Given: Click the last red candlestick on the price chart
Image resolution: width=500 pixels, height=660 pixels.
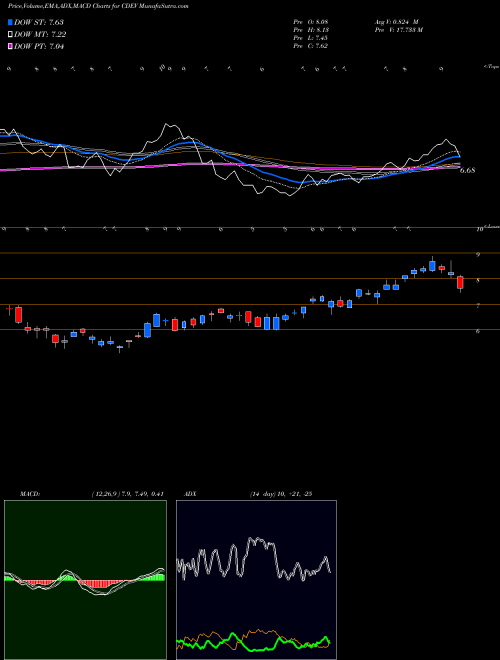Looking at the screenshot, I should pyautogui.click(x=460, y=282).
